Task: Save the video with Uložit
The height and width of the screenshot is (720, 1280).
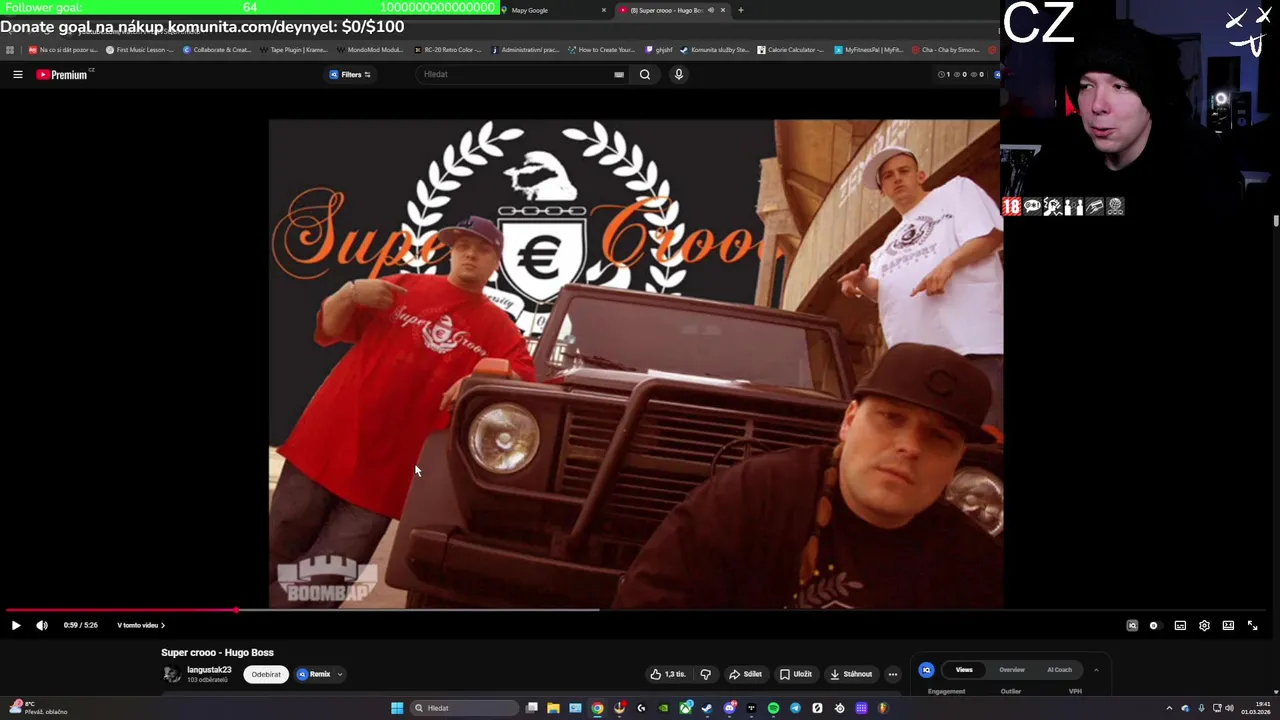Action: [796, 674]
